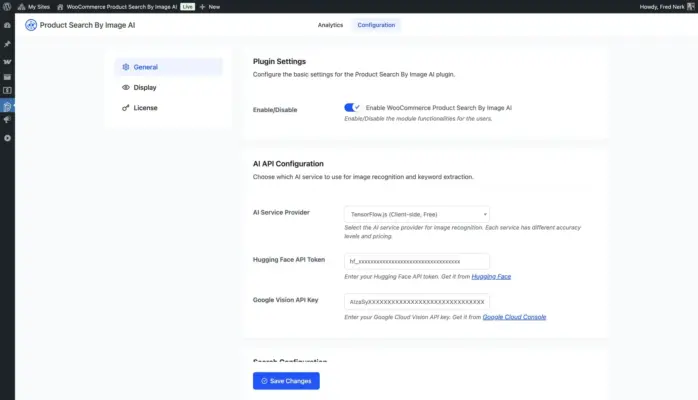Click the General gear icon
Viewport: 698px width, 400px height.
coord(126,67)
